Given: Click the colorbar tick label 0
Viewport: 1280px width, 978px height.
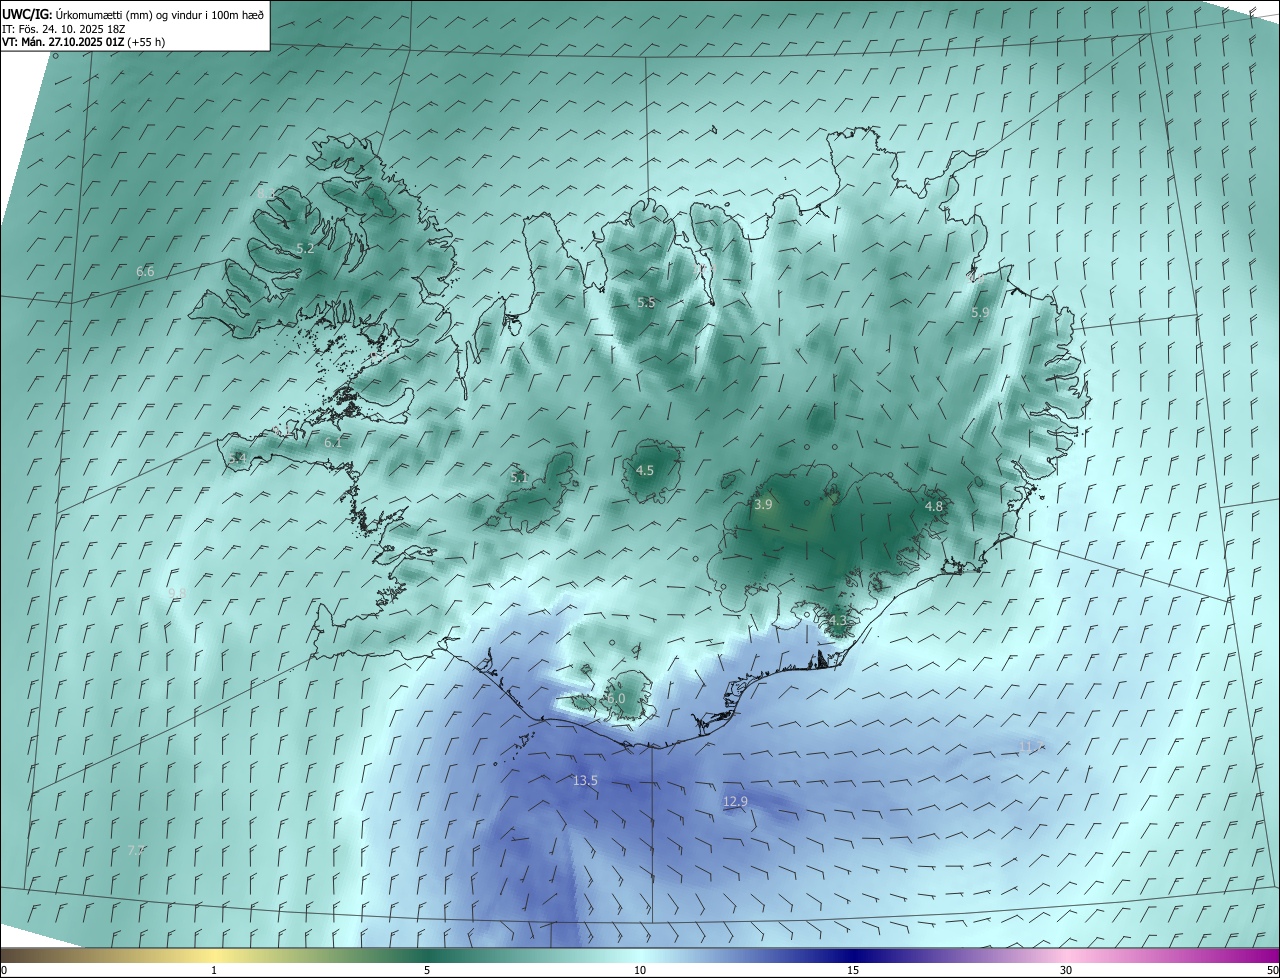Looking at the screenshot, I should pos(3,970).
